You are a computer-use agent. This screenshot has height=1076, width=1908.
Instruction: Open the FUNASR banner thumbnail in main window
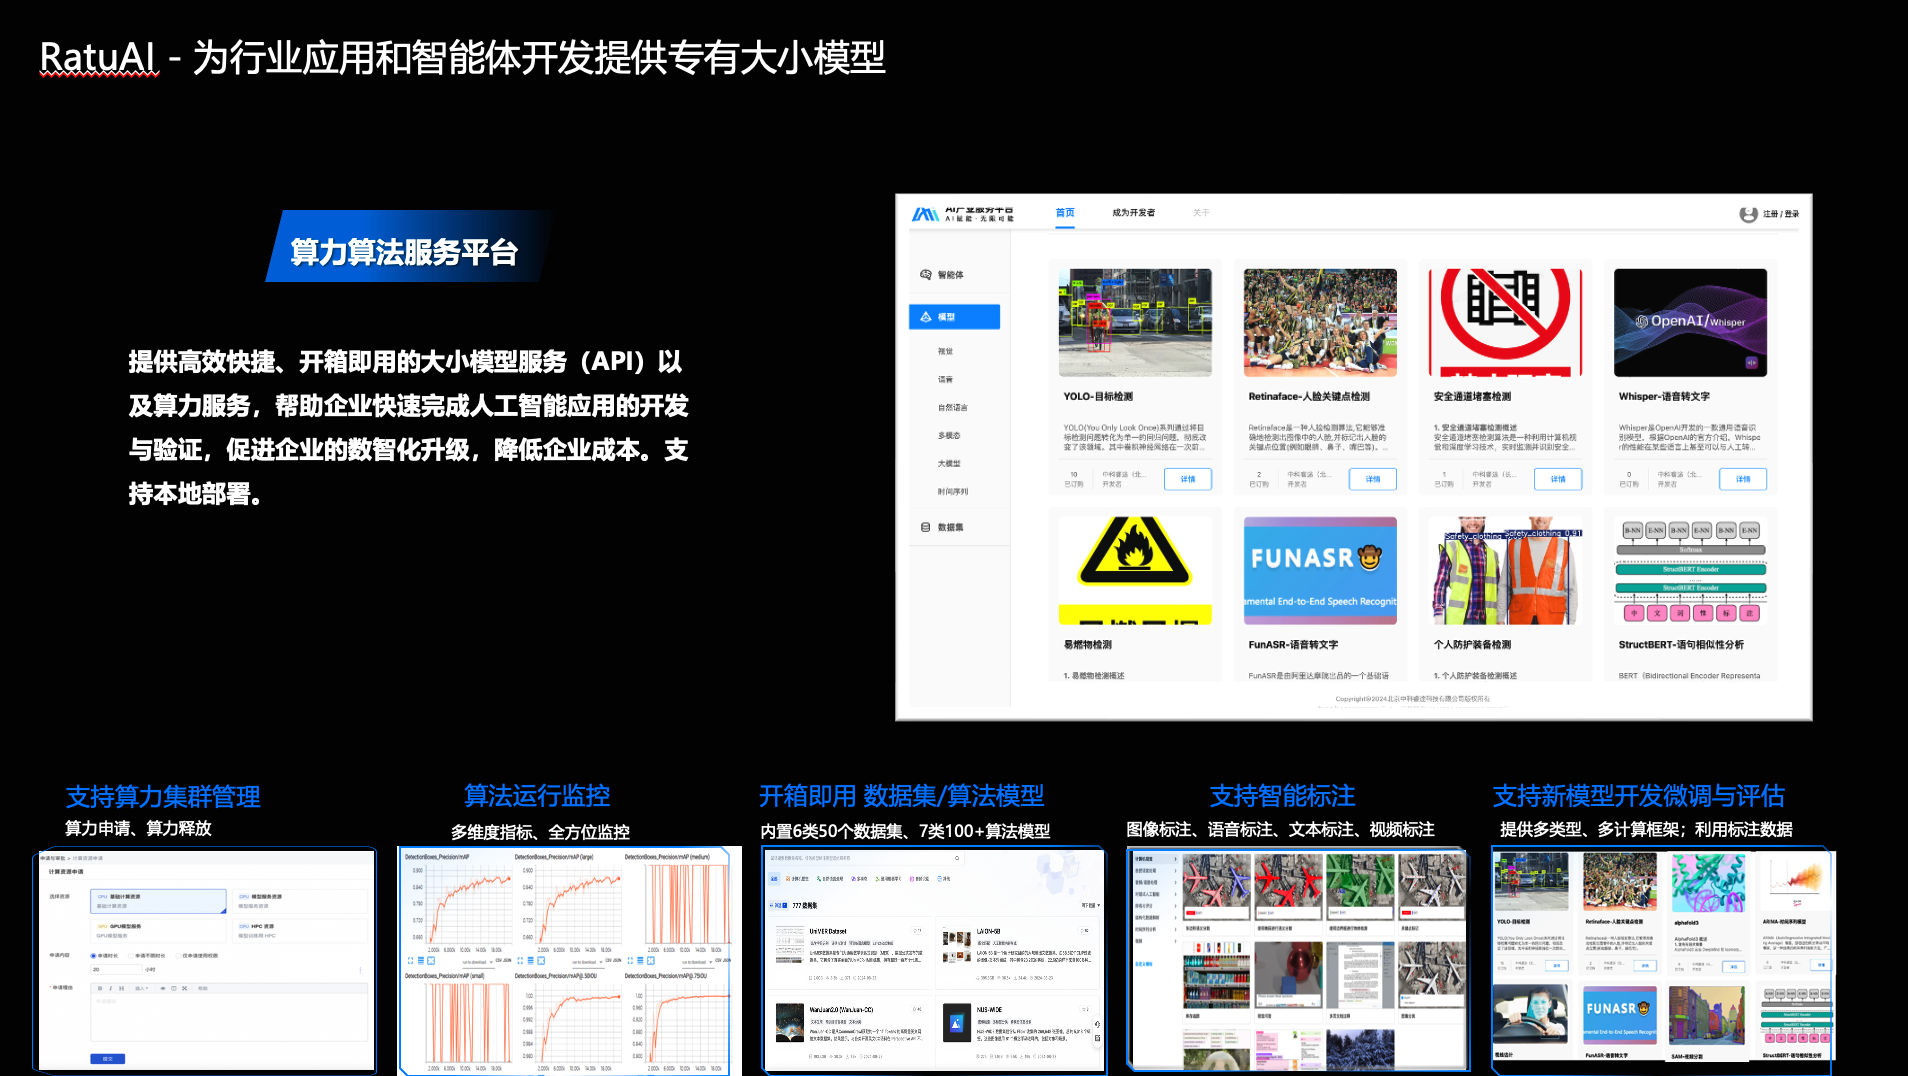[x=1320, y=571]
